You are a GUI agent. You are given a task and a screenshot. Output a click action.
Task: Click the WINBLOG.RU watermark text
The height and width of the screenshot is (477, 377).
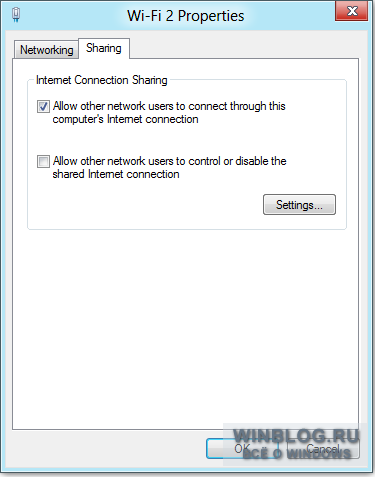coord(296,436)
